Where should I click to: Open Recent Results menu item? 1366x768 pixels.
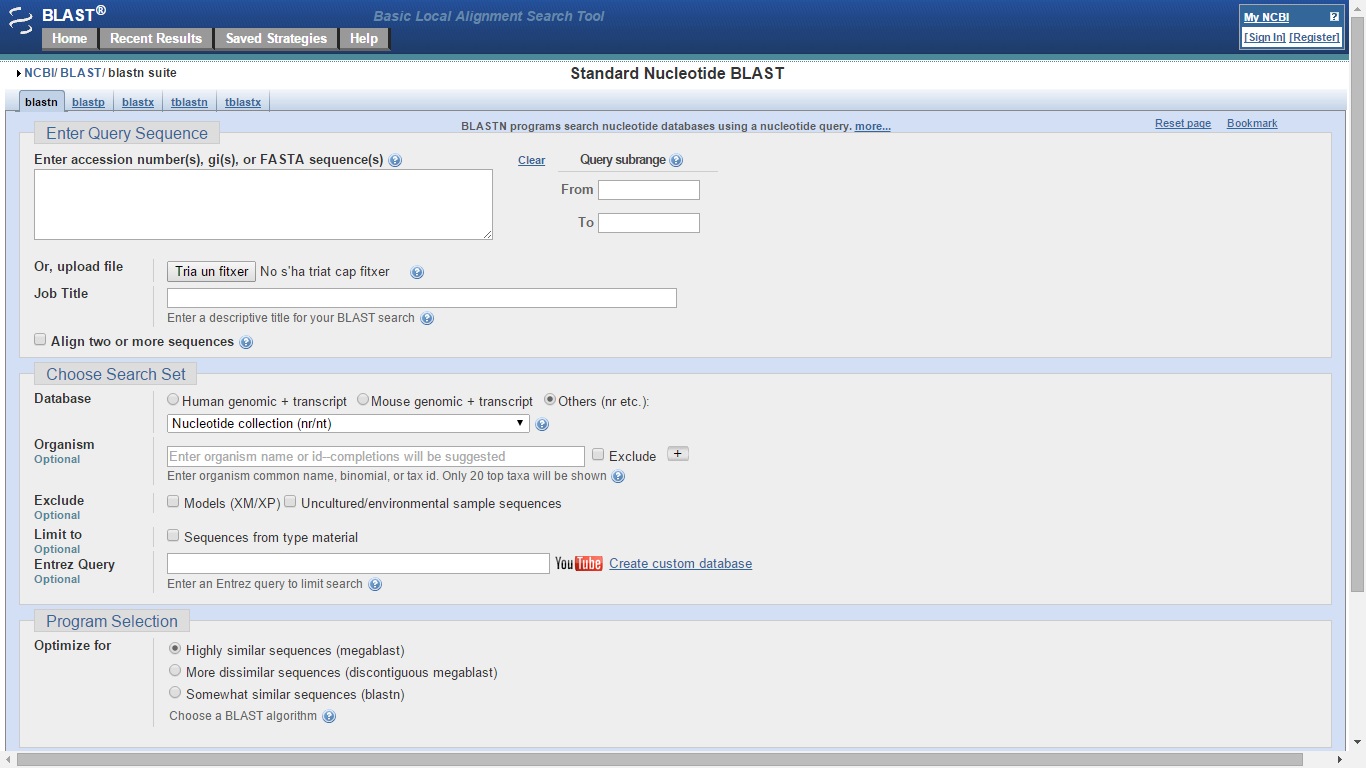click(x=156, y=39)
